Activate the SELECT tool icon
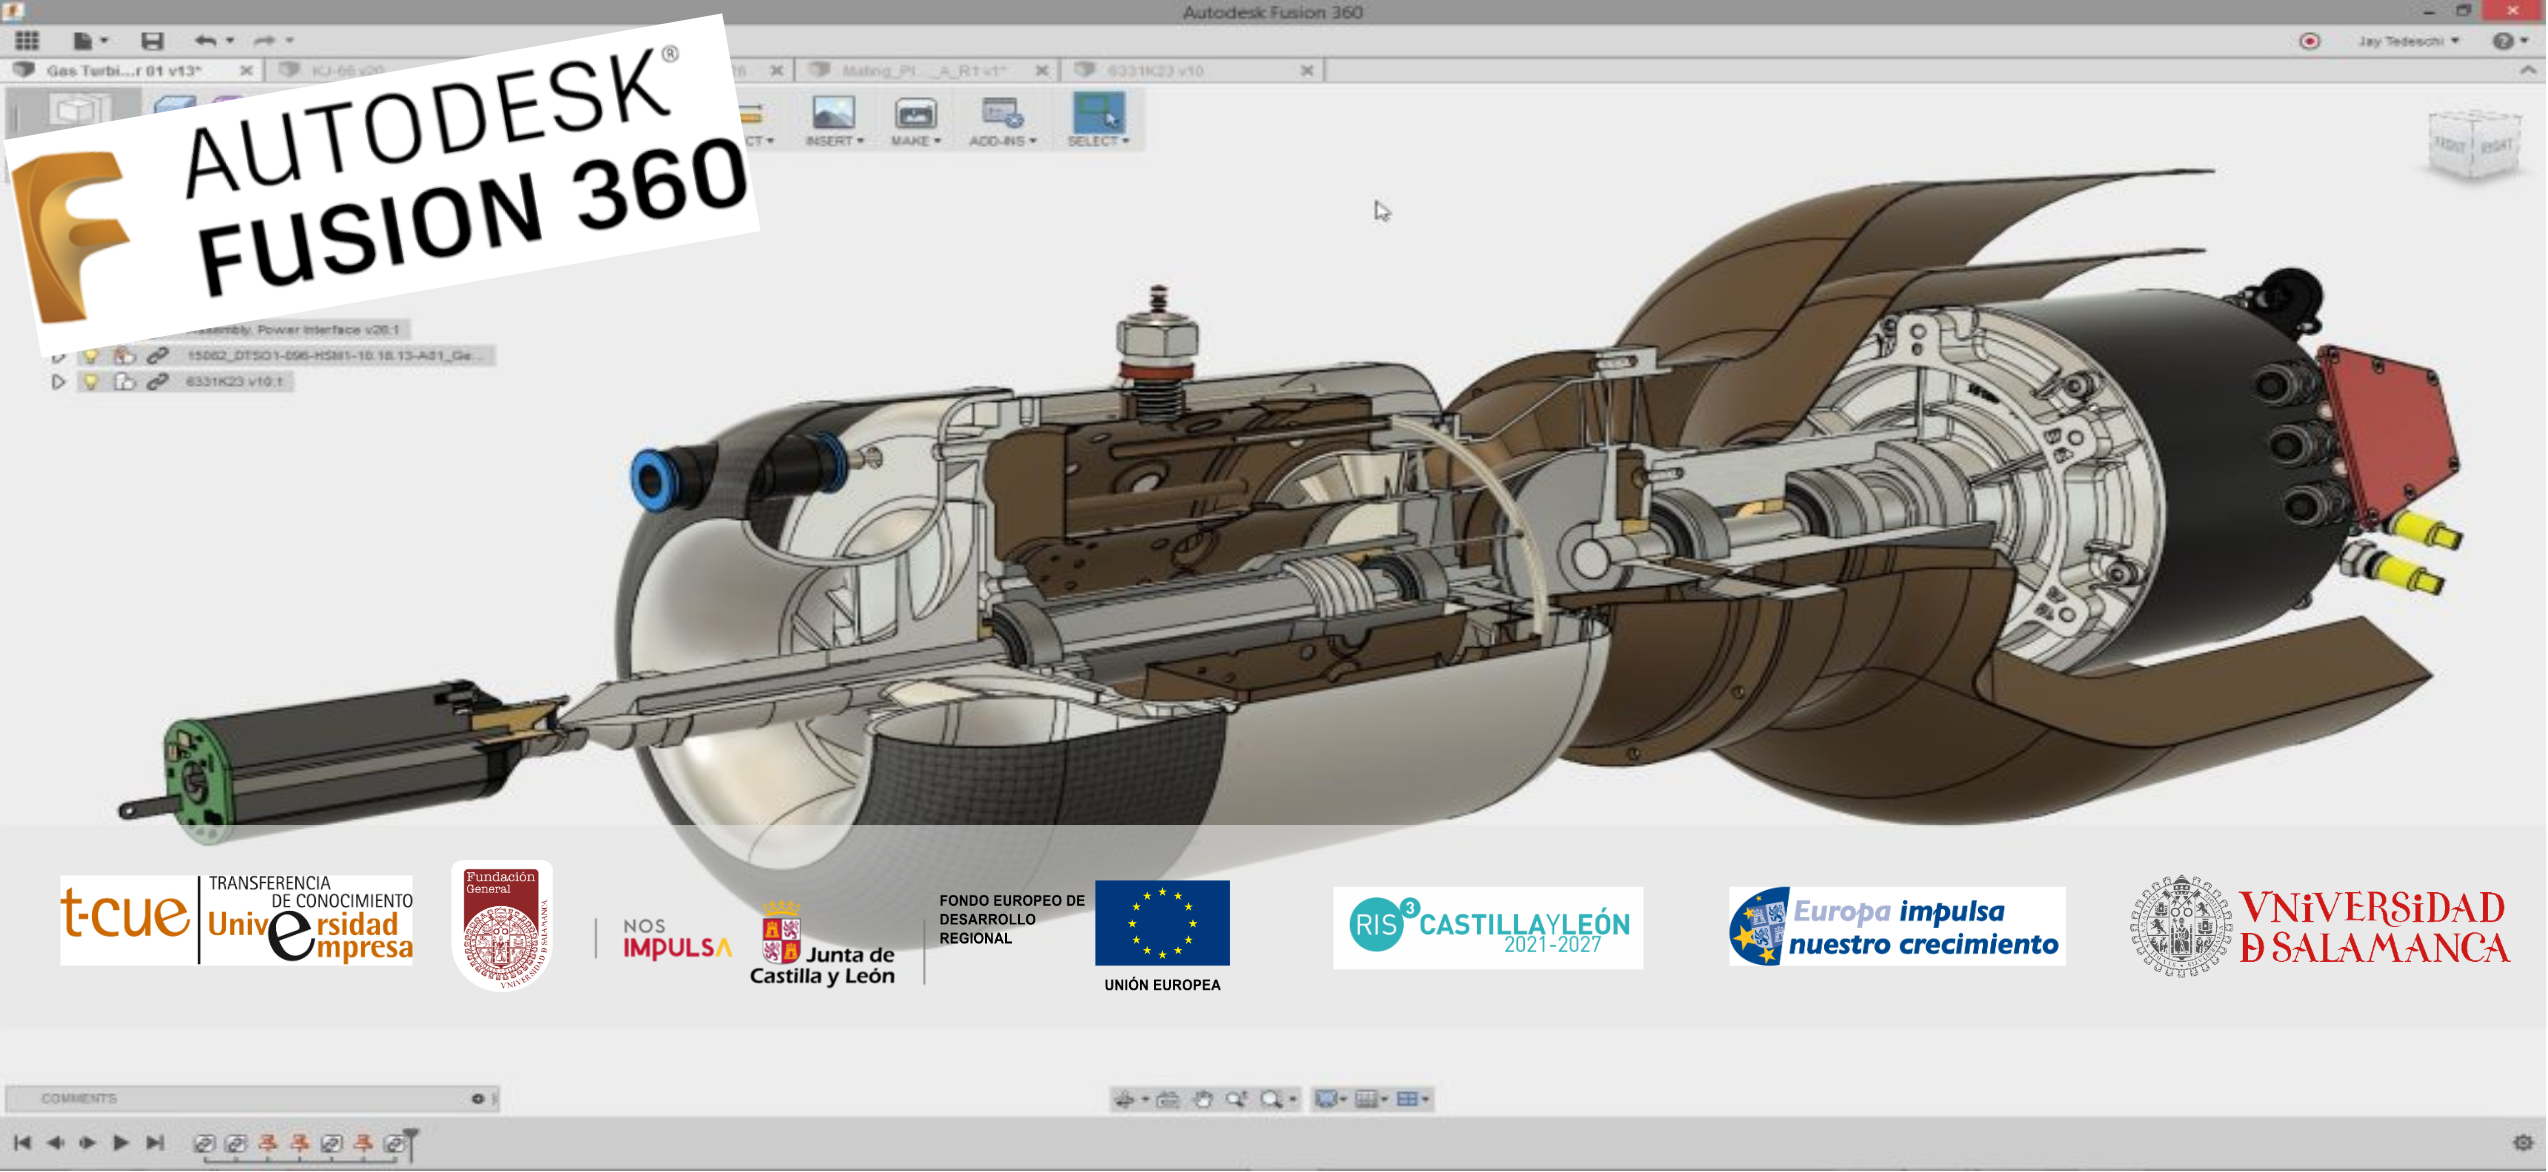Viewport: 2548px width, 1172px height. [1098, 112]
